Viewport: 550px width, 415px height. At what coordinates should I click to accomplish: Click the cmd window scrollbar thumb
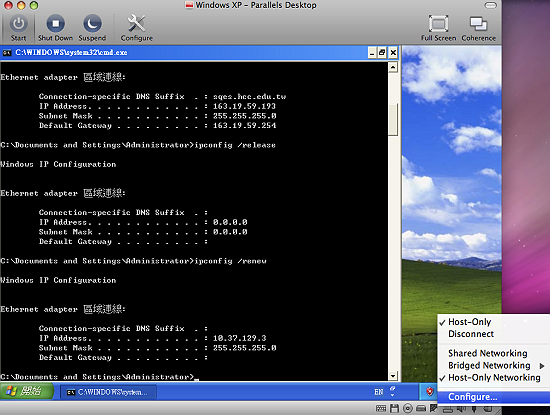[393, 119]
